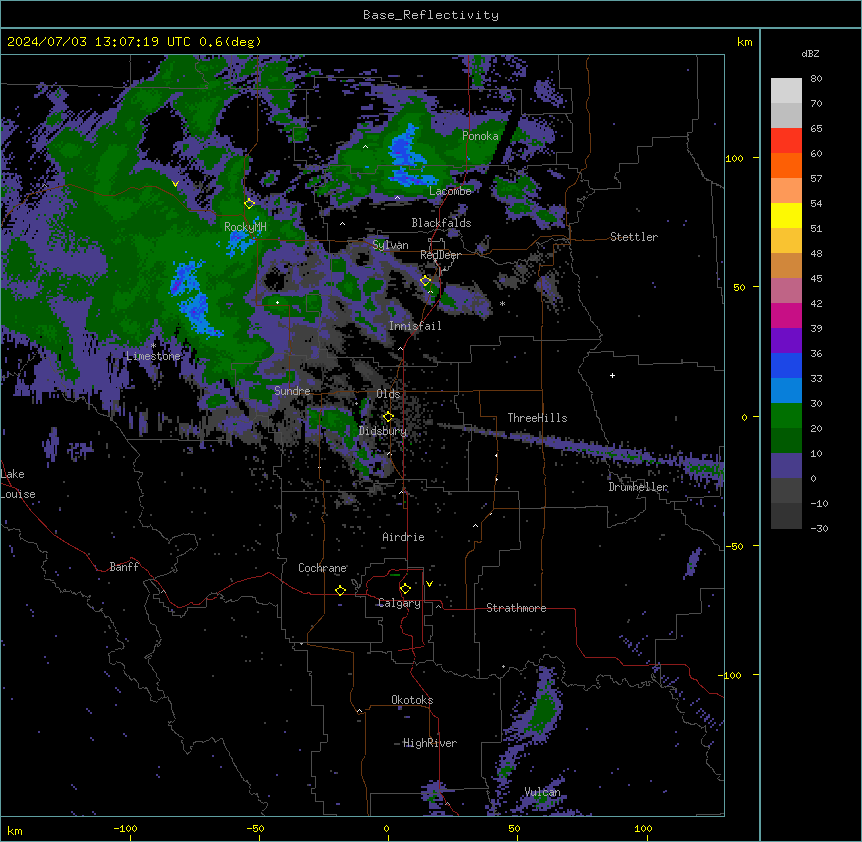This screenshot has height=842, width=862.
Task: Click the km unit label at bottom left
Action: point(15,830)
